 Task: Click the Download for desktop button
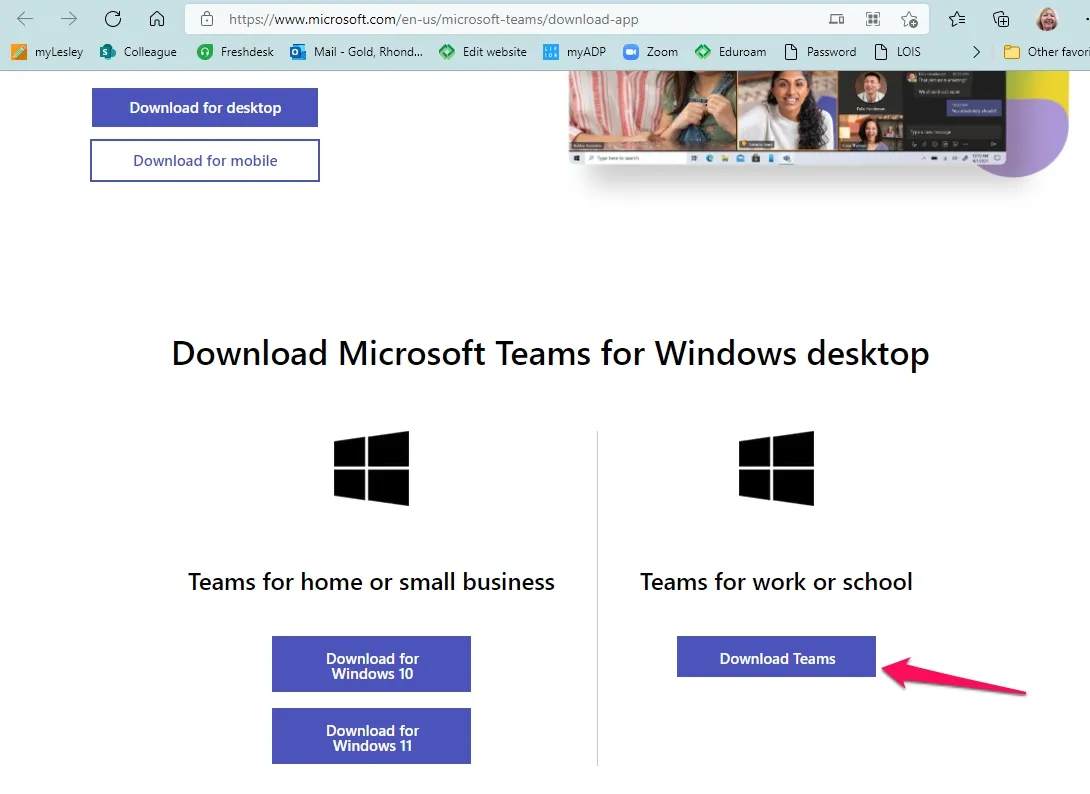[204, 107]
